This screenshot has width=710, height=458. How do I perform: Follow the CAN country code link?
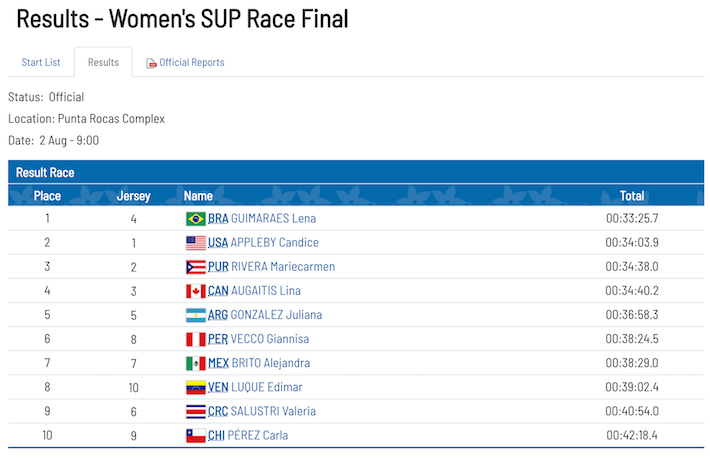[218, 291]
